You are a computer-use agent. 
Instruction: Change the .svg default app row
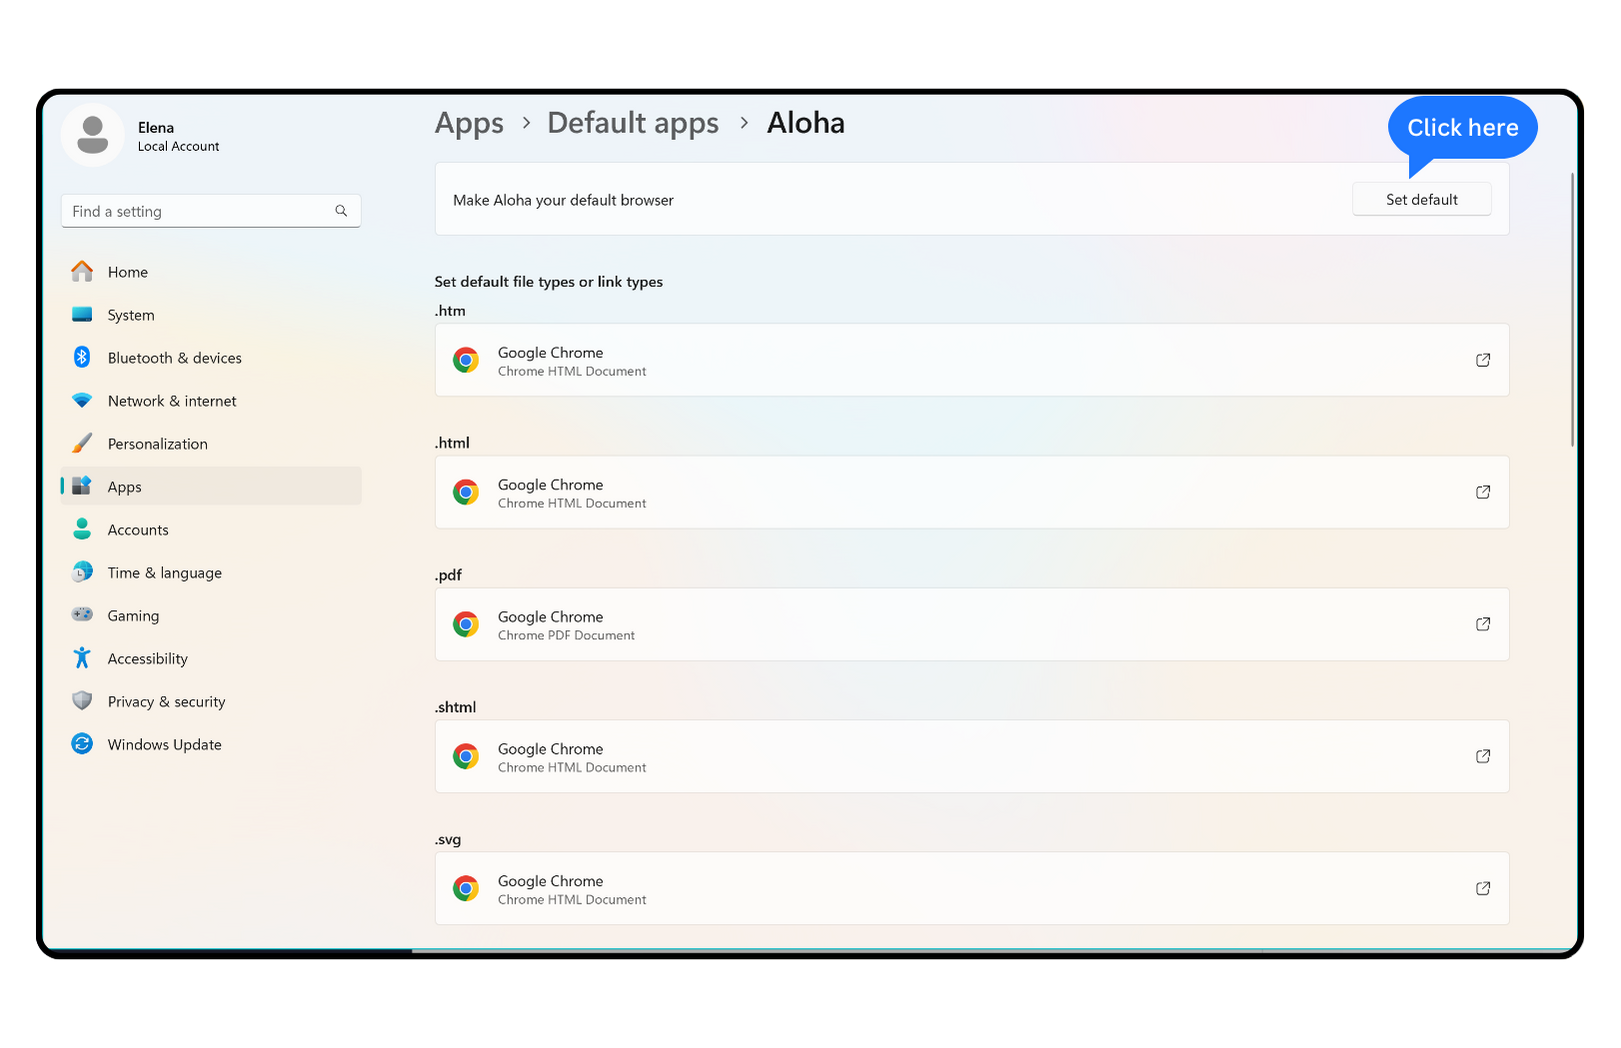click(x=971, y=888)
